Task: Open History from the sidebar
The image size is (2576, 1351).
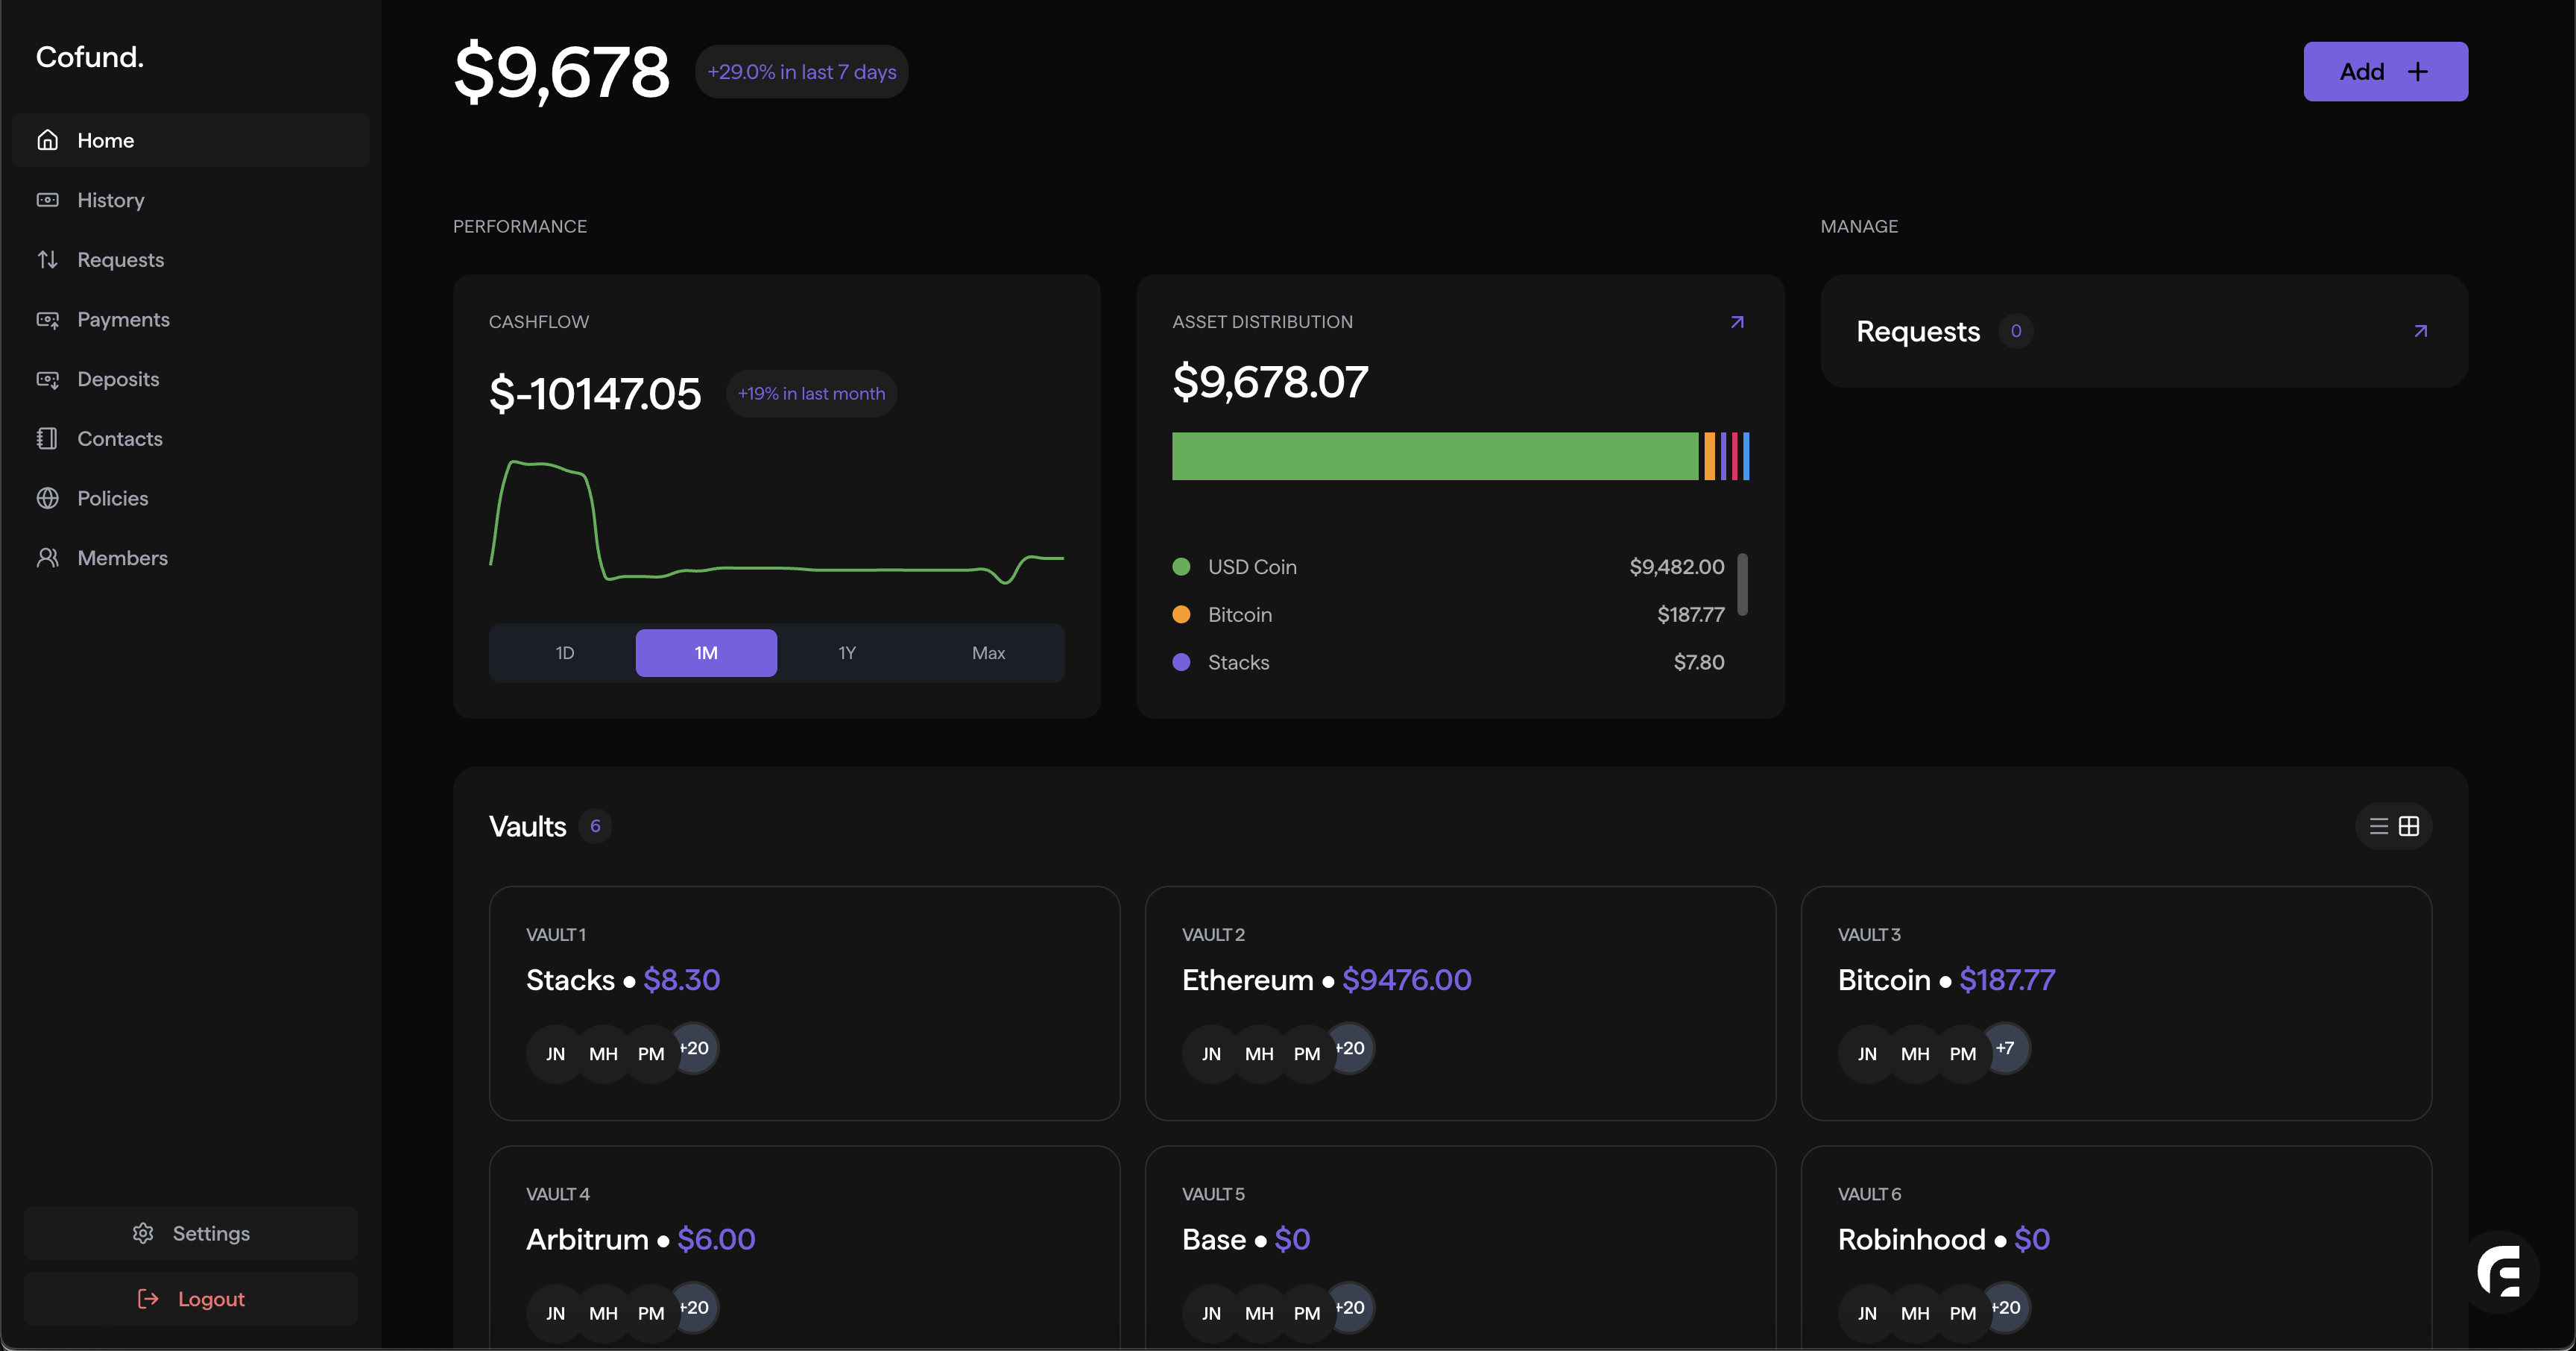Action: (x=110, y=200)
